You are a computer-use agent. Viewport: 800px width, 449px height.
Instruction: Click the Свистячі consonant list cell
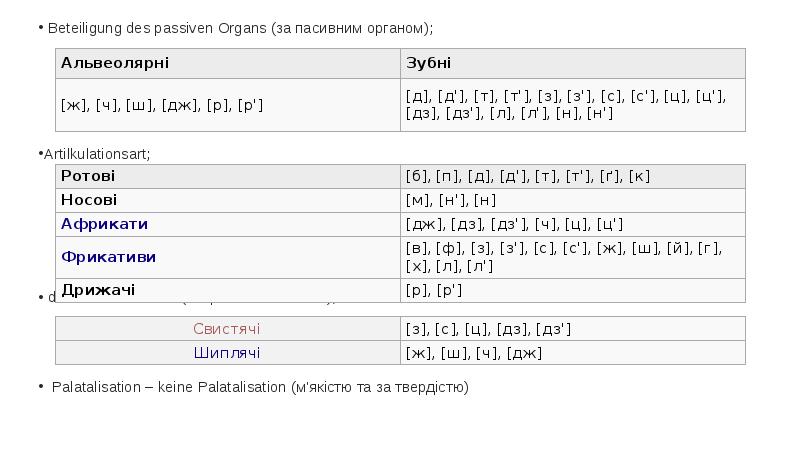tap(573, 329)
